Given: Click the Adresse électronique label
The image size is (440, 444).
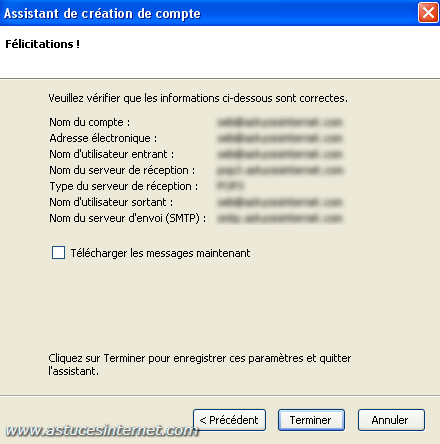Looking at the screenshot, I should (103, 138).
